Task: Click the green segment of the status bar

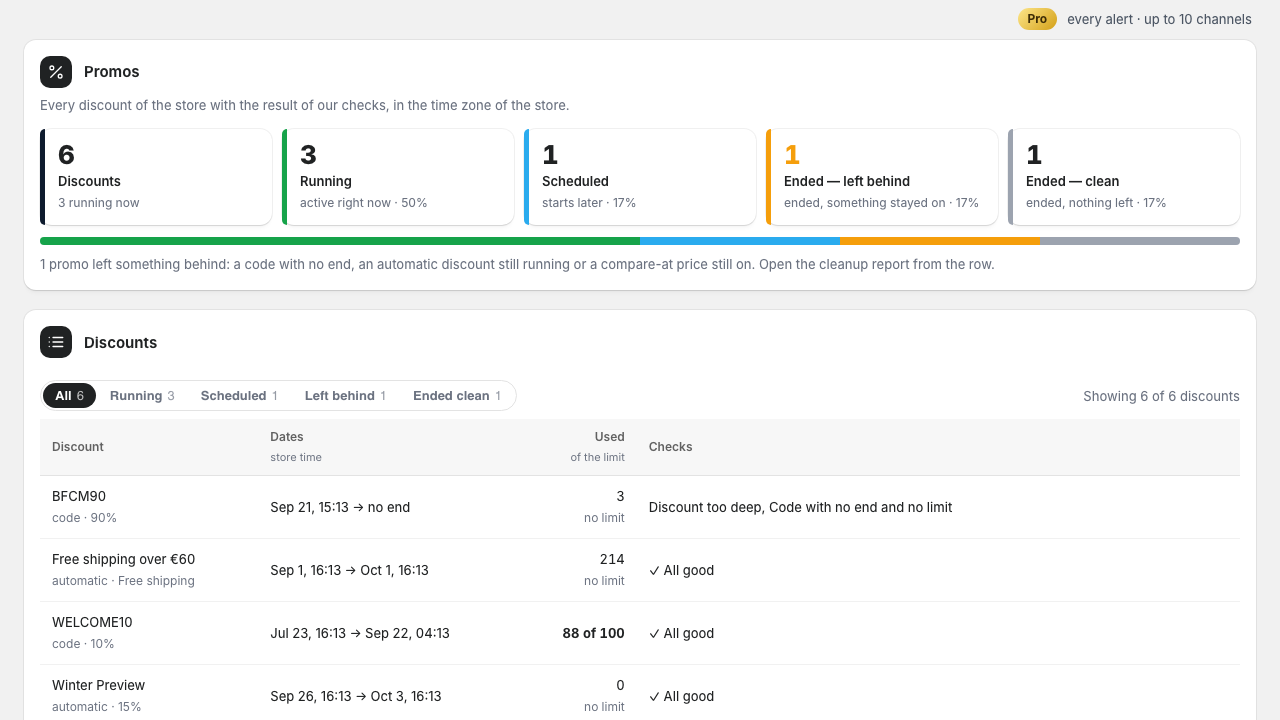Action: [340, 241]
